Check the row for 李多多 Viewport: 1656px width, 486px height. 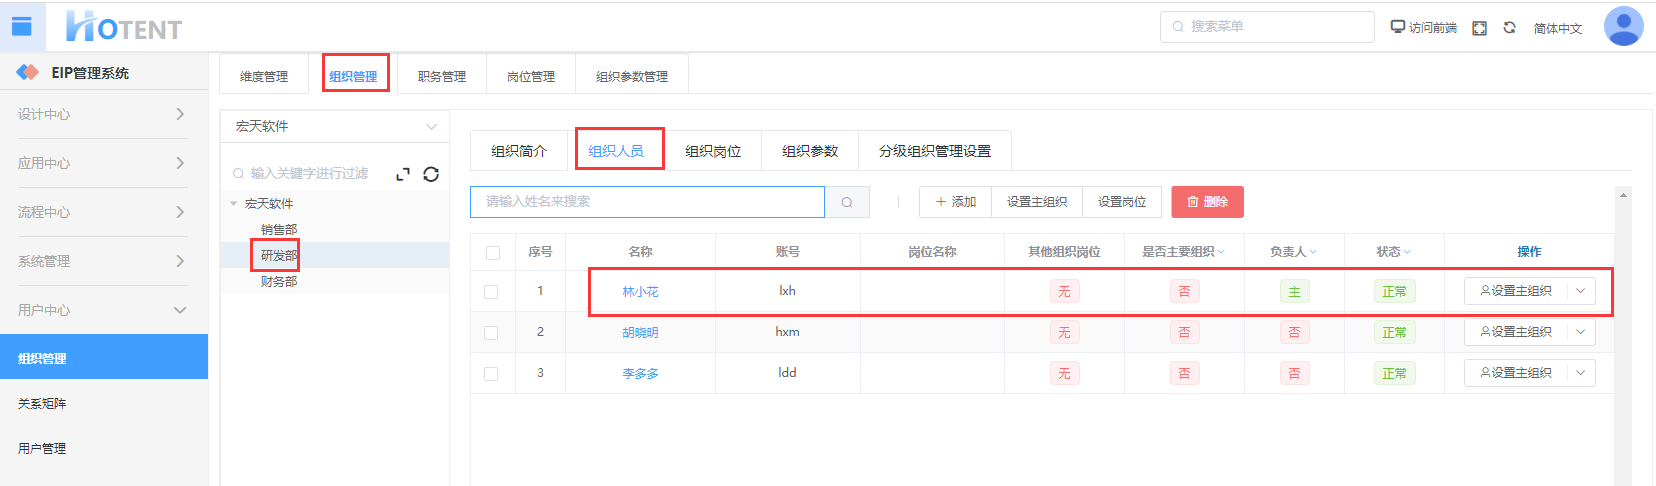point(491,374)
